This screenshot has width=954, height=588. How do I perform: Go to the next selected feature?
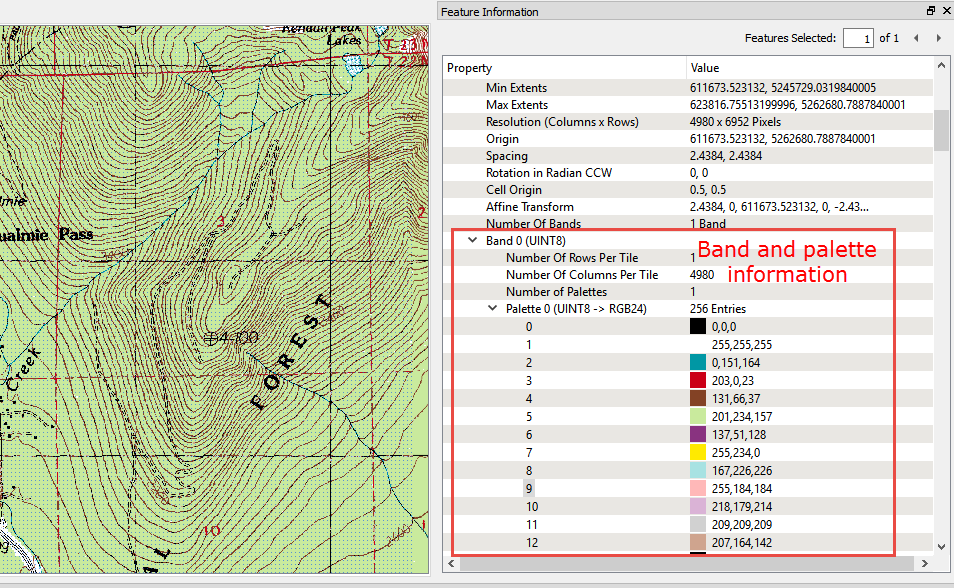click(938, 38)
